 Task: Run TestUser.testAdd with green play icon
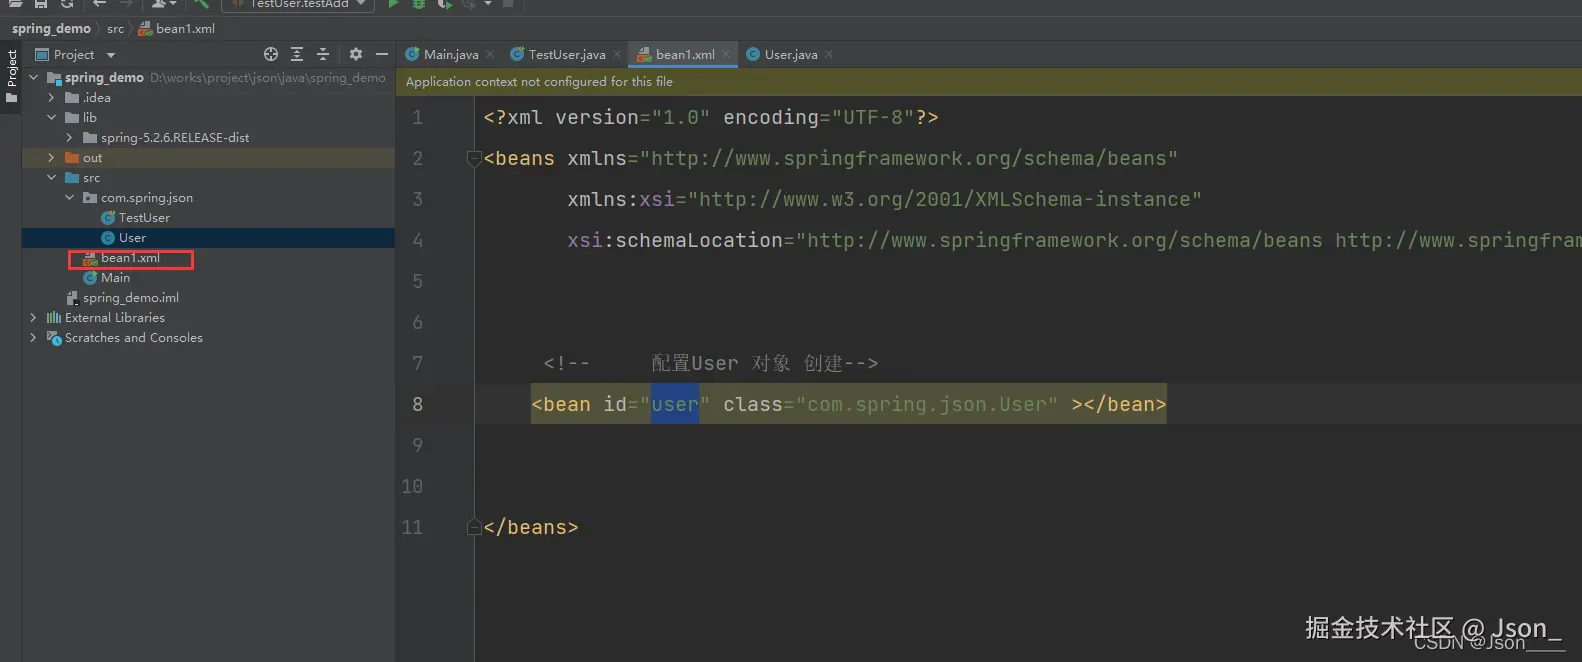[x=393, y=4]
